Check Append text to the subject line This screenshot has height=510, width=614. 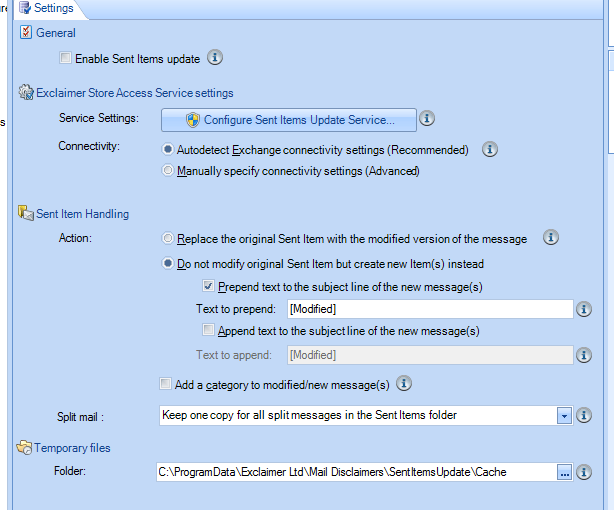[208, 329]
